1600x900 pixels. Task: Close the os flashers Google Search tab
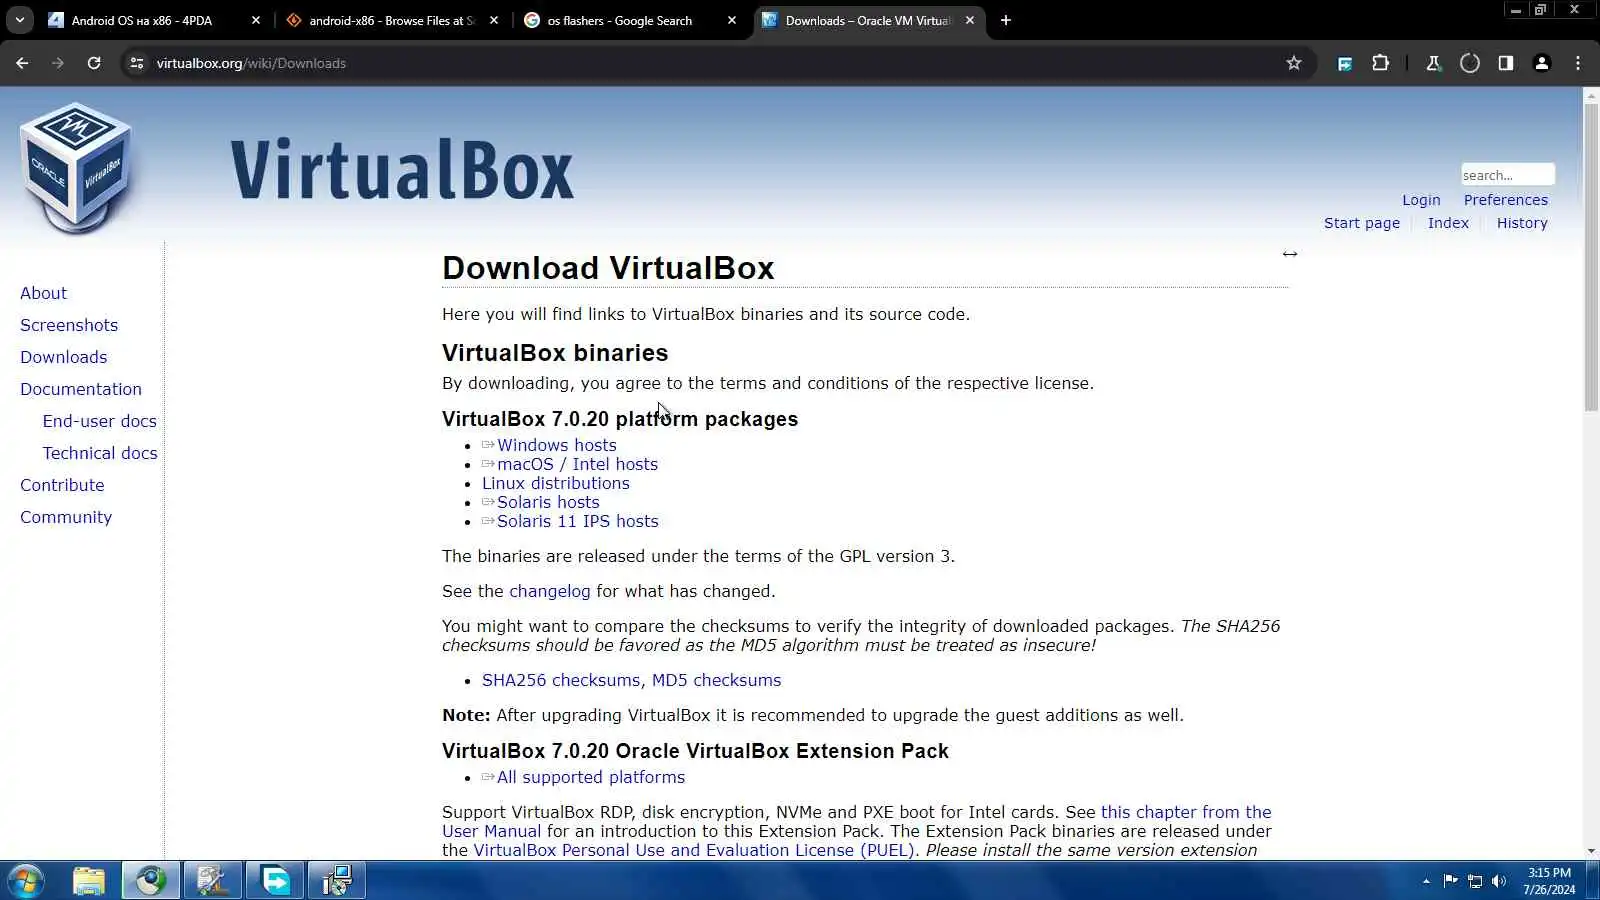coord(732,20)
